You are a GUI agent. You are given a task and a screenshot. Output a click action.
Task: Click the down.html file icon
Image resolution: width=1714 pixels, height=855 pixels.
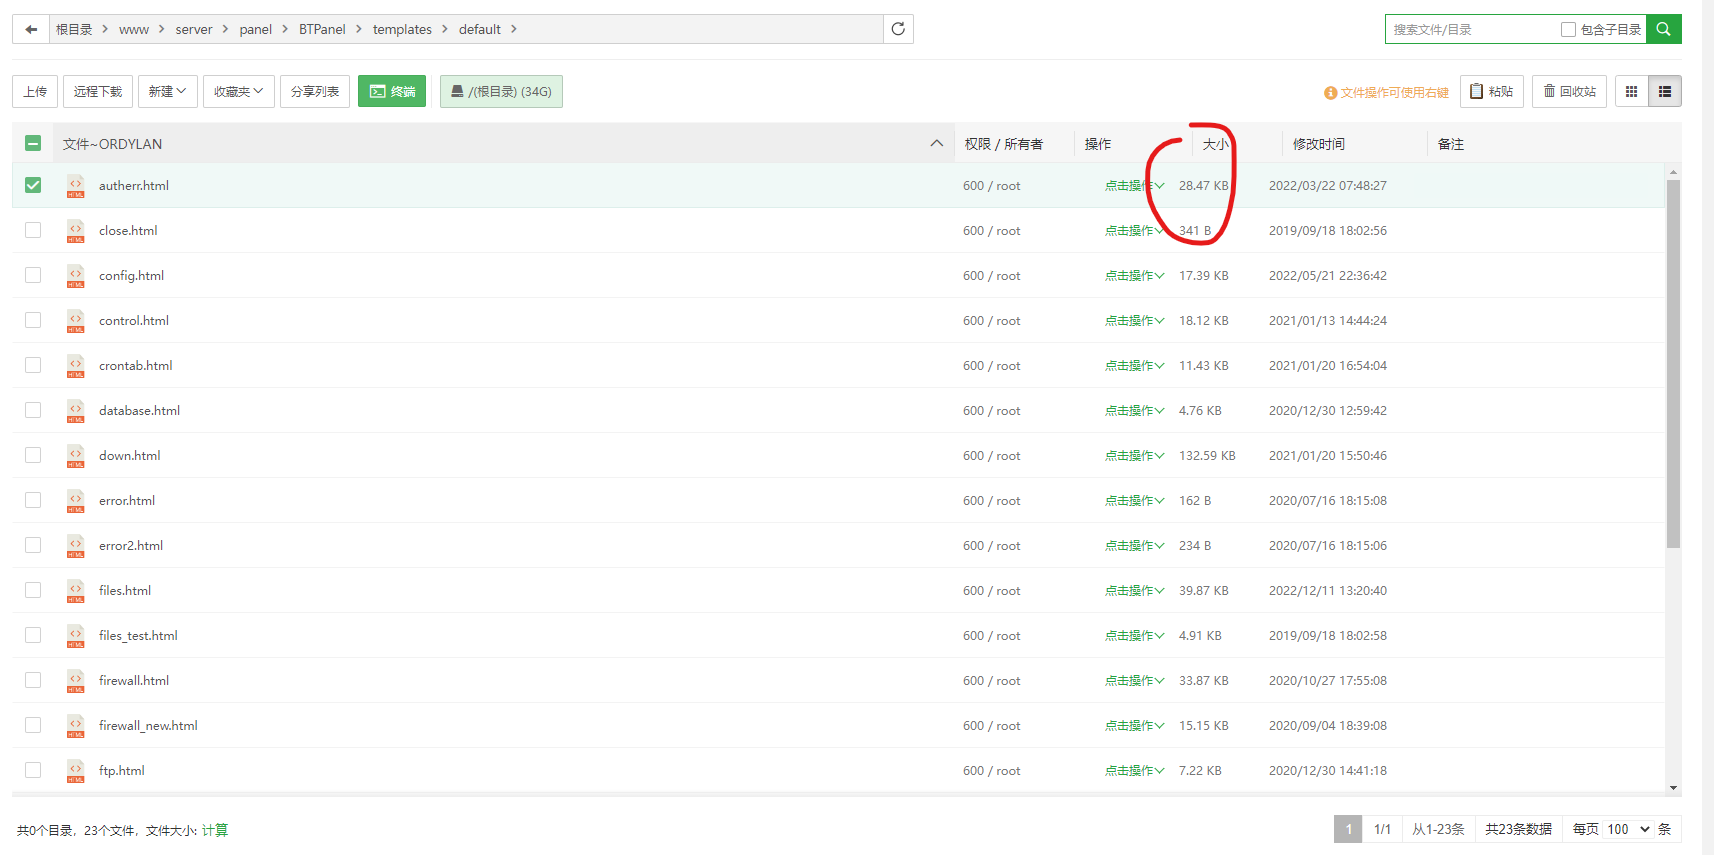click(x=76, y=456)
